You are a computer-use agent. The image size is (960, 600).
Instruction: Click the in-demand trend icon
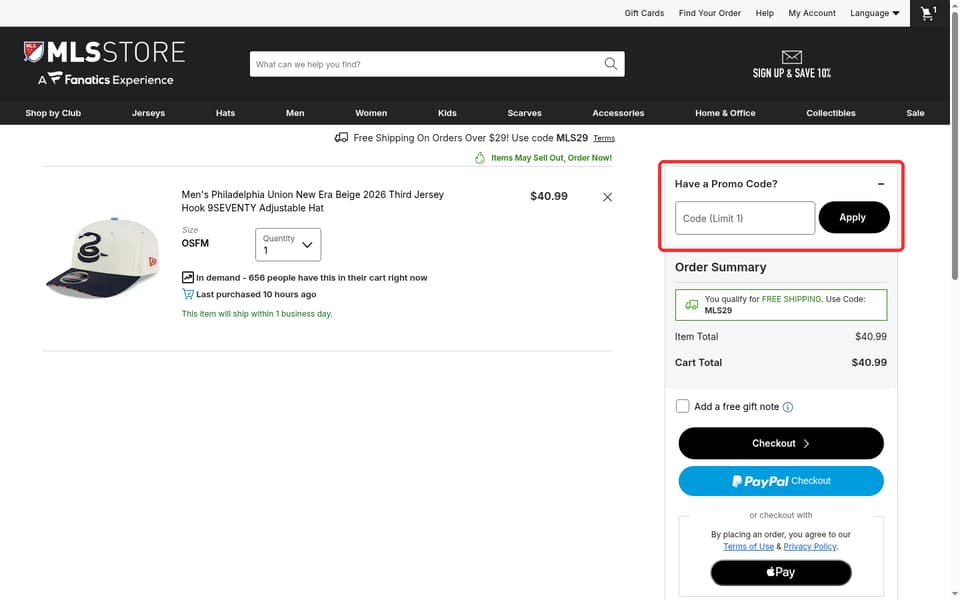[x=188, y=277]
